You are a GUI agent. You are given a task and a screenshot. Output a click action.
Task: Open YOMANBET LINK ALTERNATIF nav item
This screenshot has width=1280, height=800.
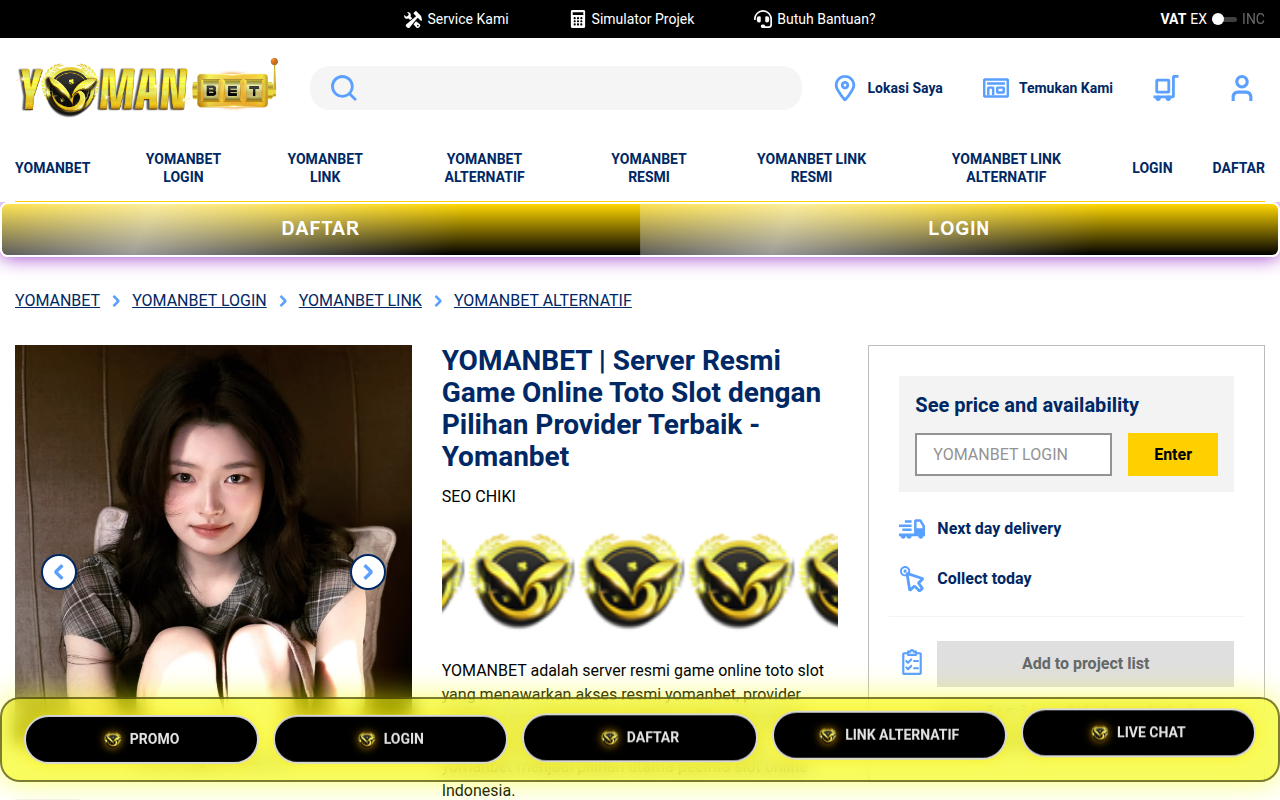1006,168
